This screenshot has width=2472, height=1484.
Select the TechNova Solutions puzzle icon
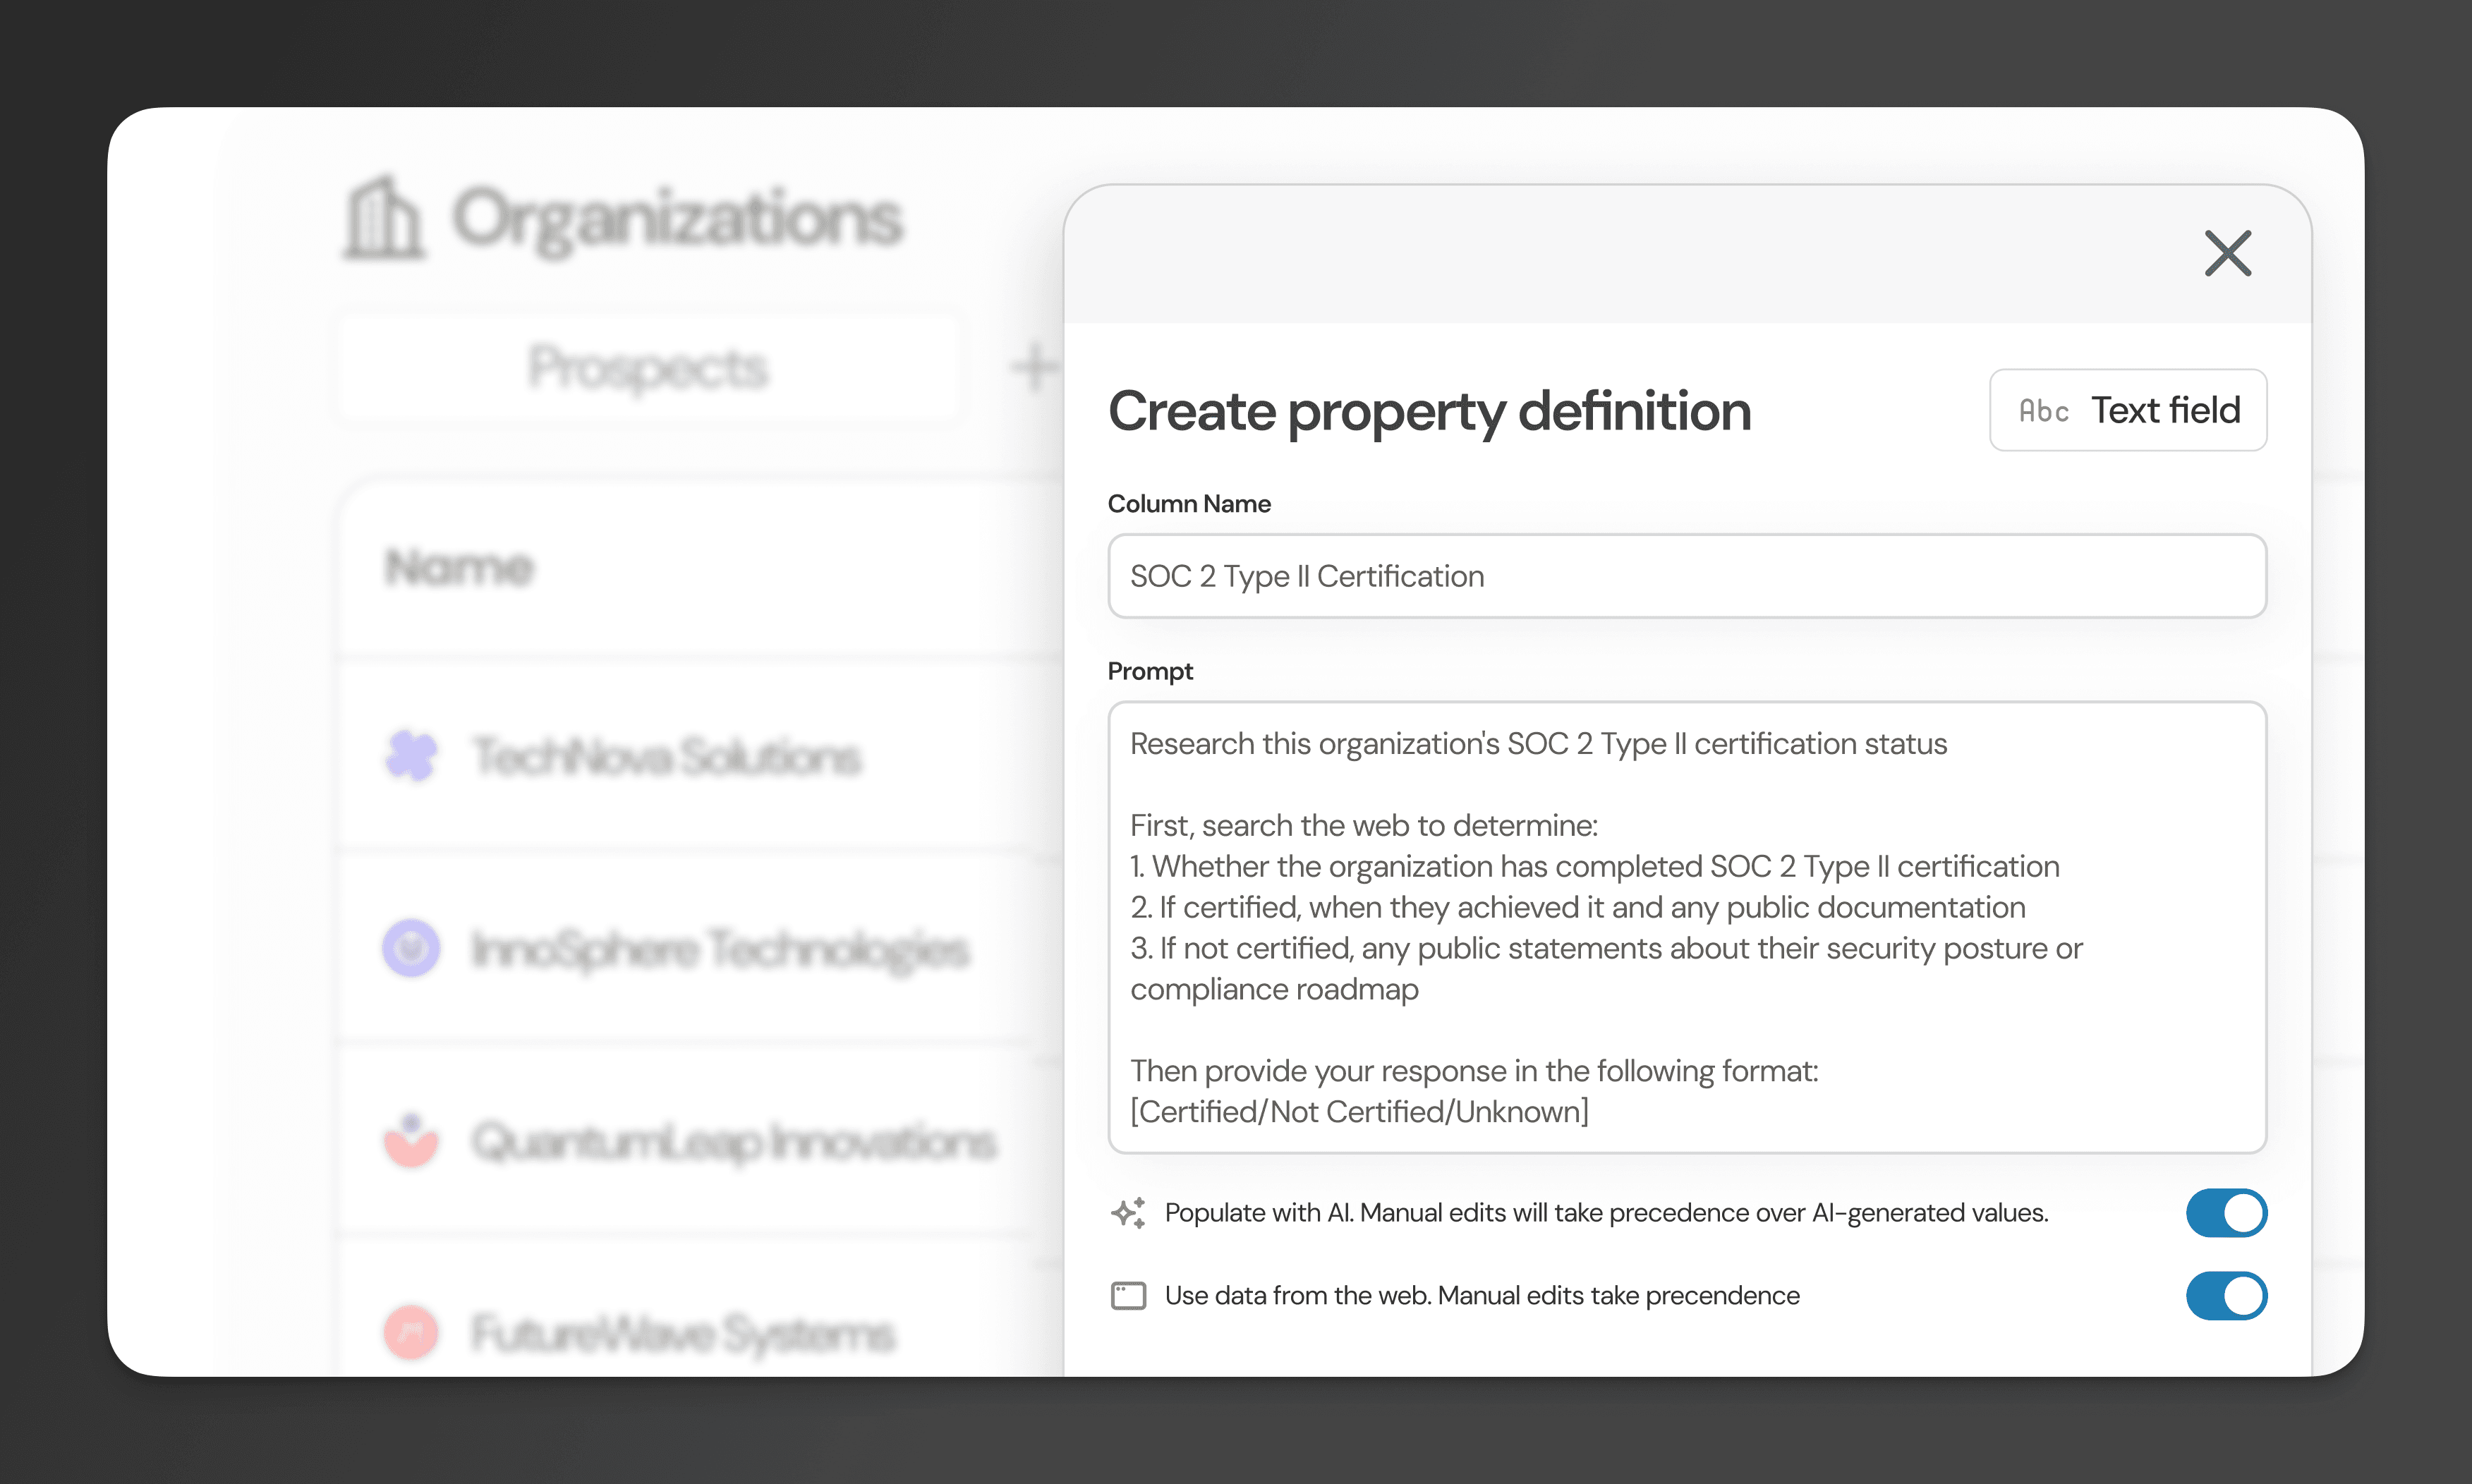[x=411, y=757]
